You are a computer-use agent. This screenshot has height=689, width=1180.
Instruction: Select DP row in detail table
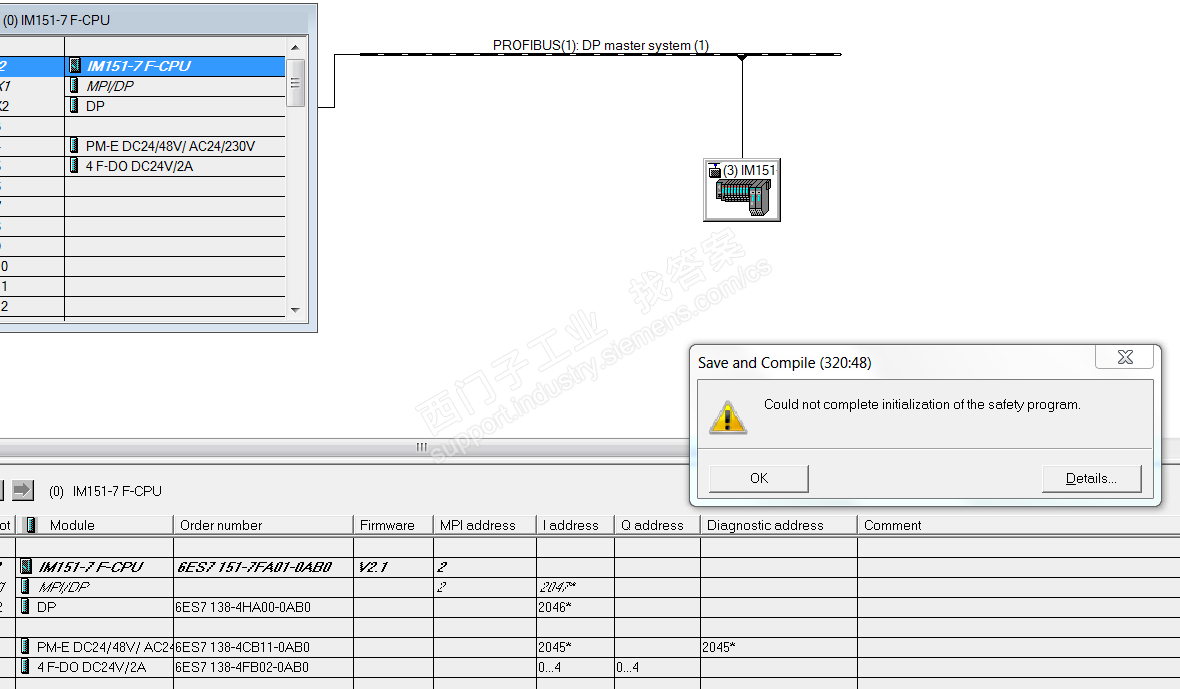(x=590, y=607)
